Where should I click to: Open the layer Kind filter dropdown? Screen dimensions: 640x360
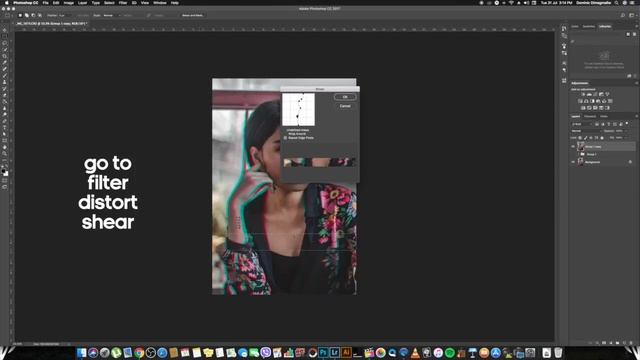point(581,124)
